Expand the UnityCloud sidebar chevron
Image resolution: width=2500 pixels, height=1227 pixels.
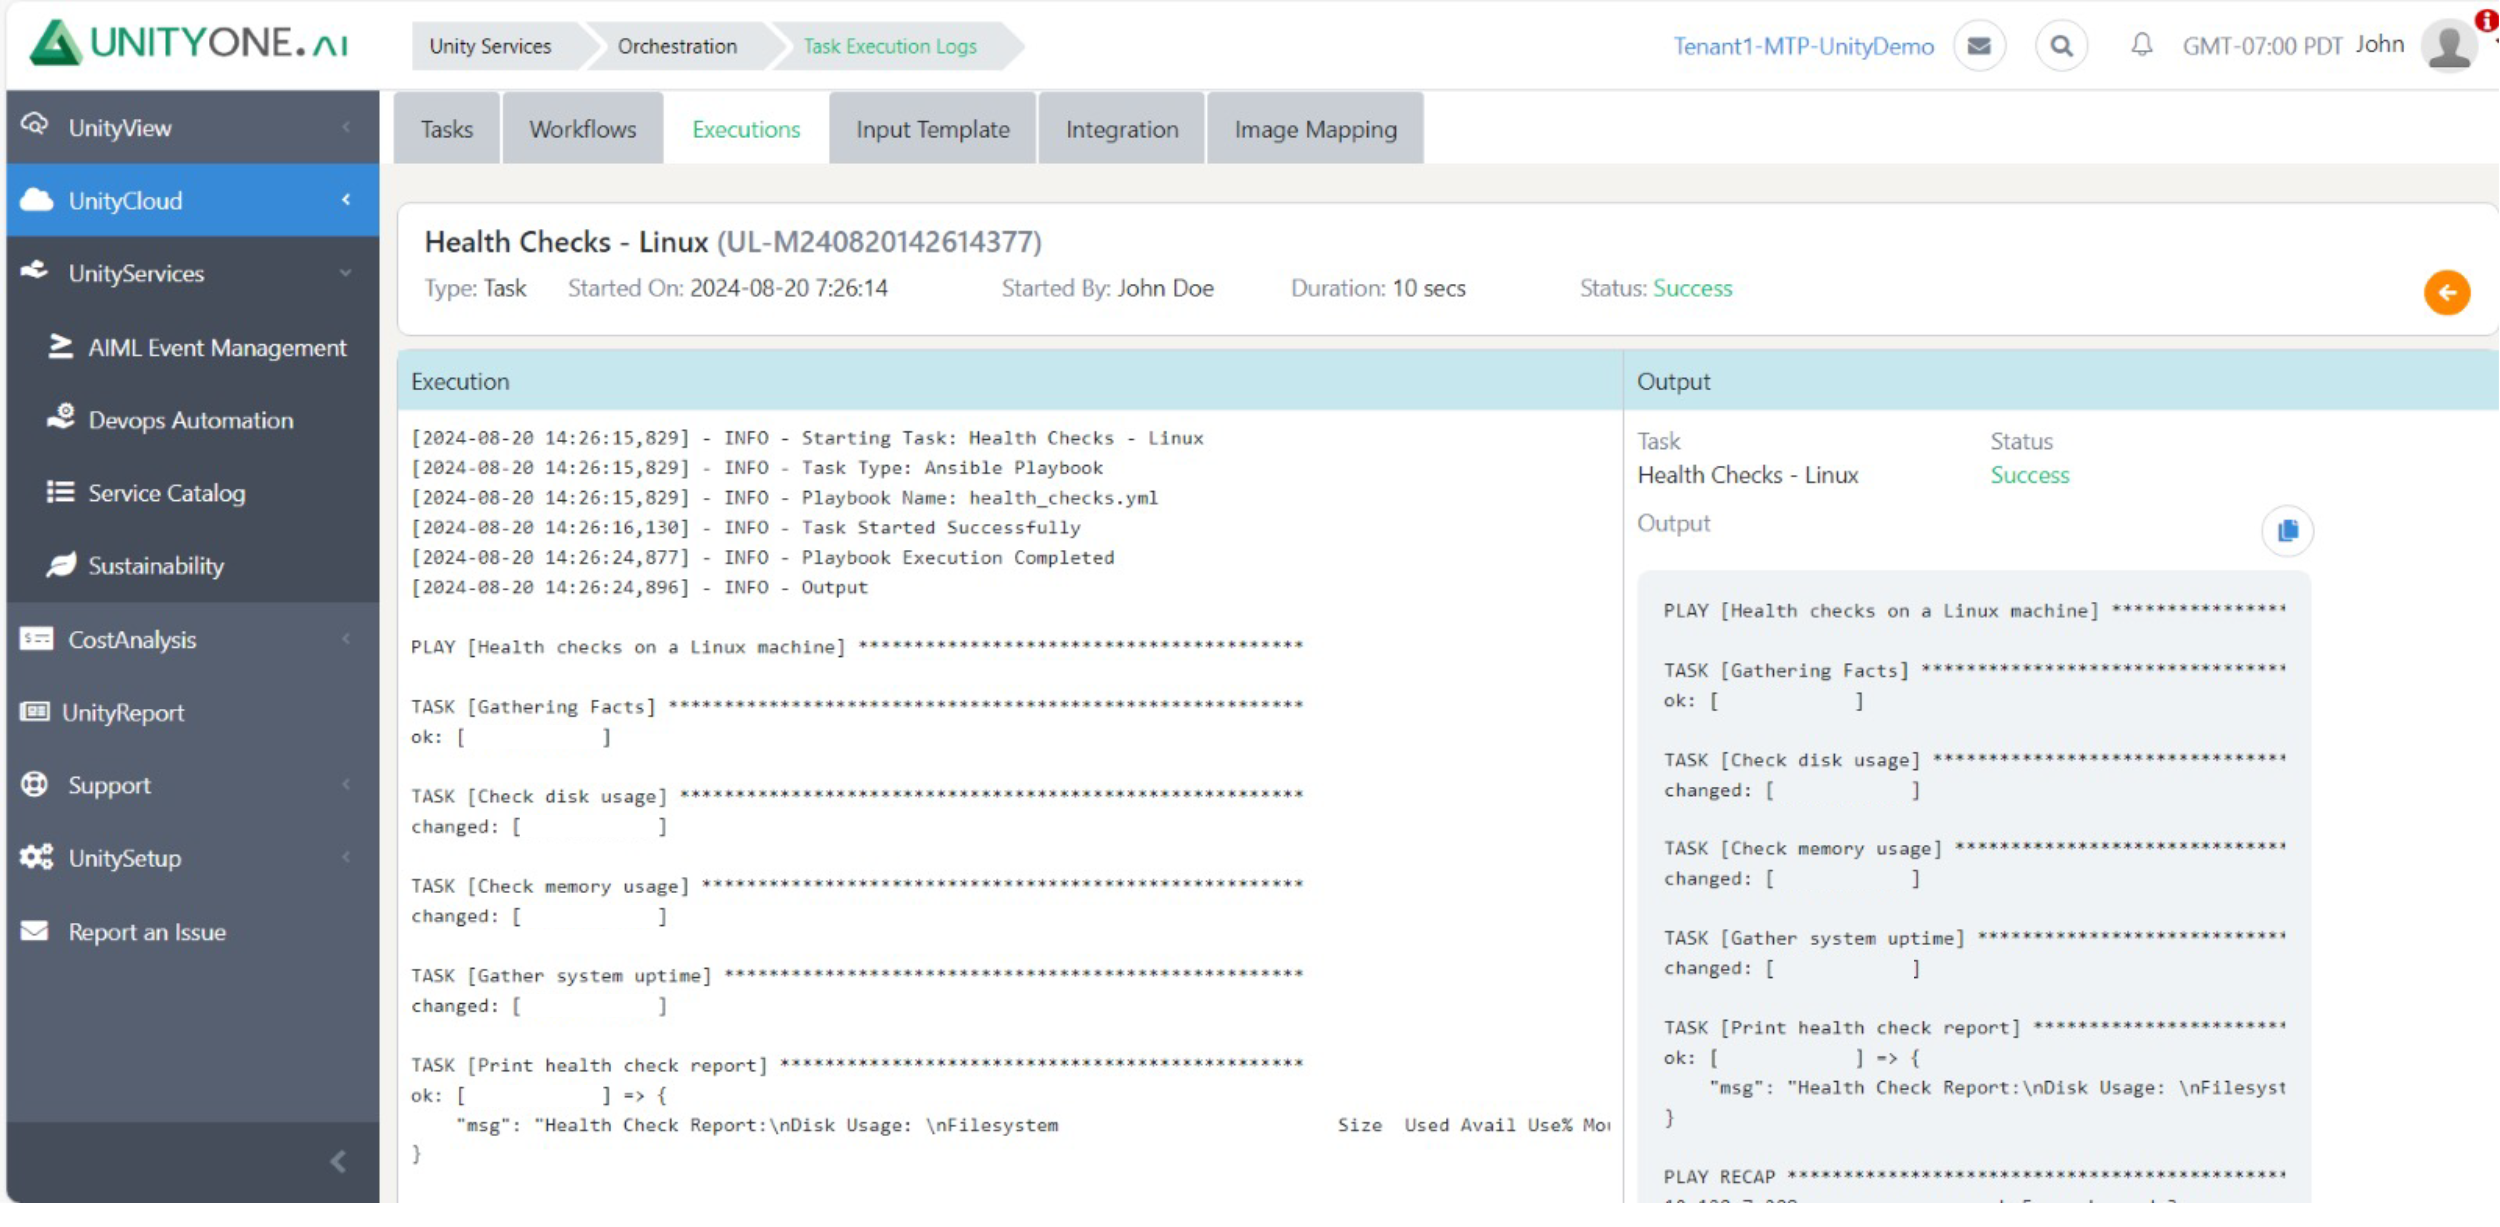point(347,200)
